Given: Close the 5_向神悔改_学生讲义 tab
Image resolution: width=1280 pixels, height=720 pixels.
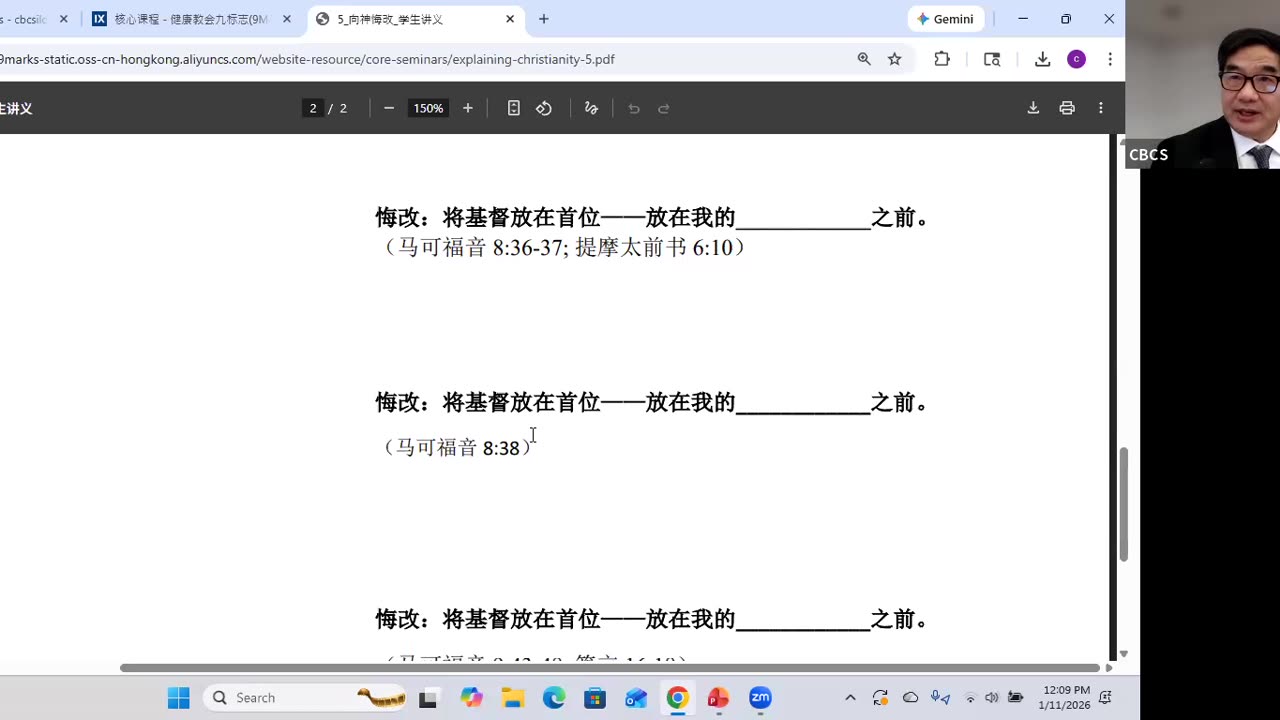Looking at the screenshot, I should pos(510,19).
